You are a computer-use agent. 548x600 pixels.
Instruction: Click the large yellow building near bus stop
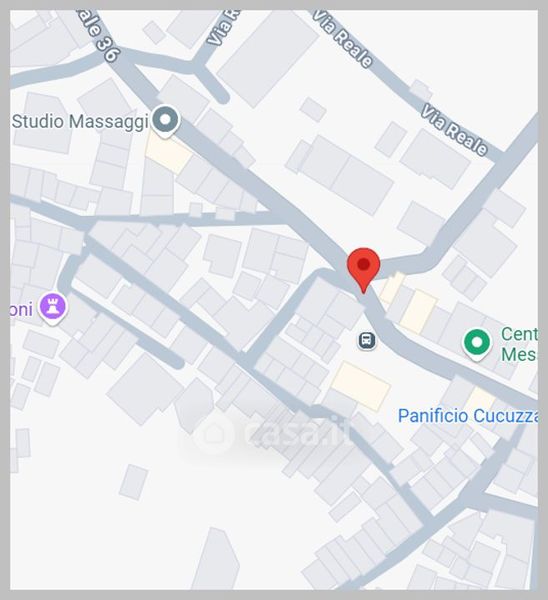pyautogui.click(x=360, y=386)
